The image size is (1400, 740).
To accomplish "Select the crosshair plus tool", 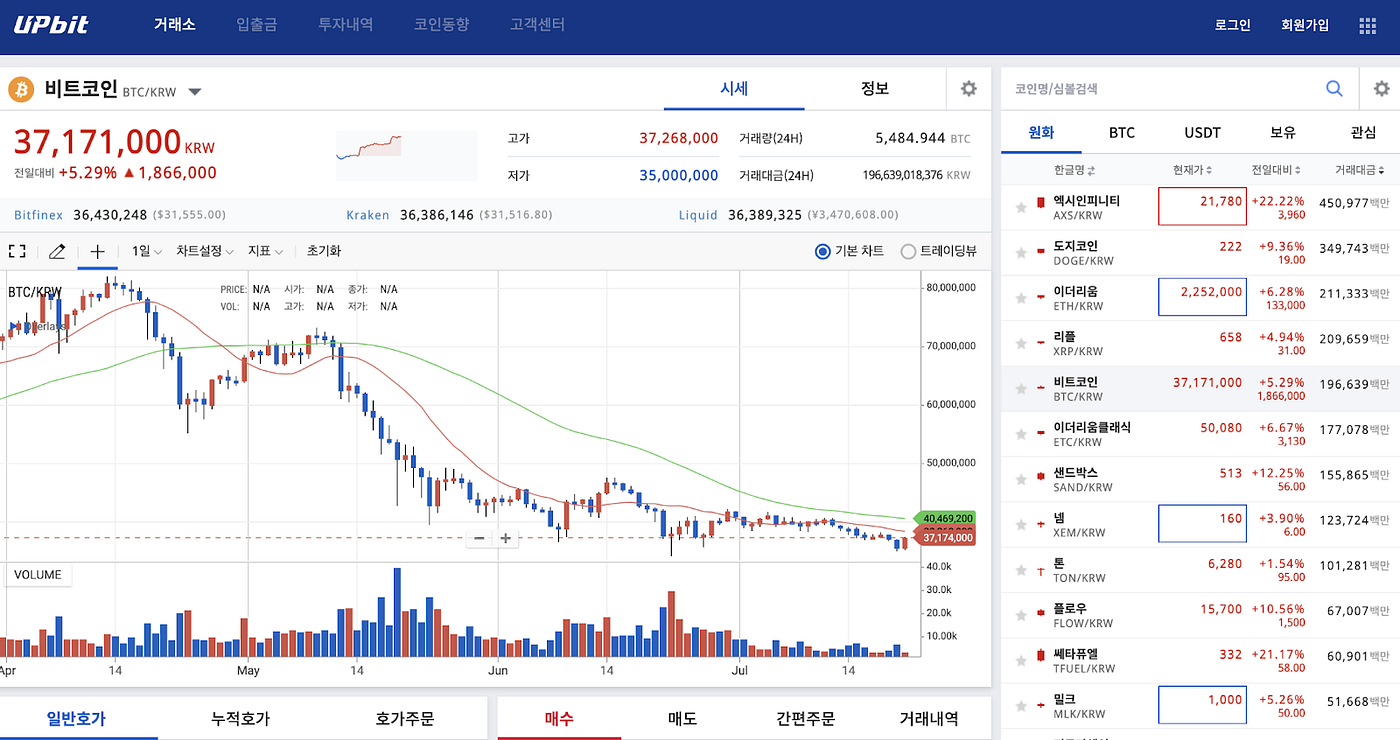I will (x=97, y=251).
